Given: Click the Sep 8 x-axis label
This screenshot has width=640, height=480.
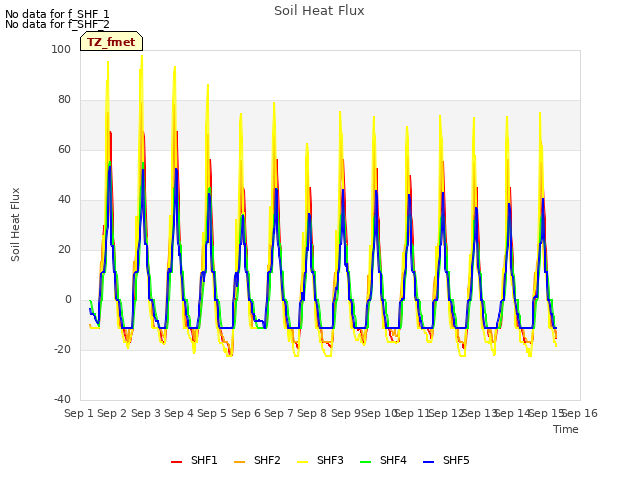Looking at the screenshot, I should [x=312, y=413].
